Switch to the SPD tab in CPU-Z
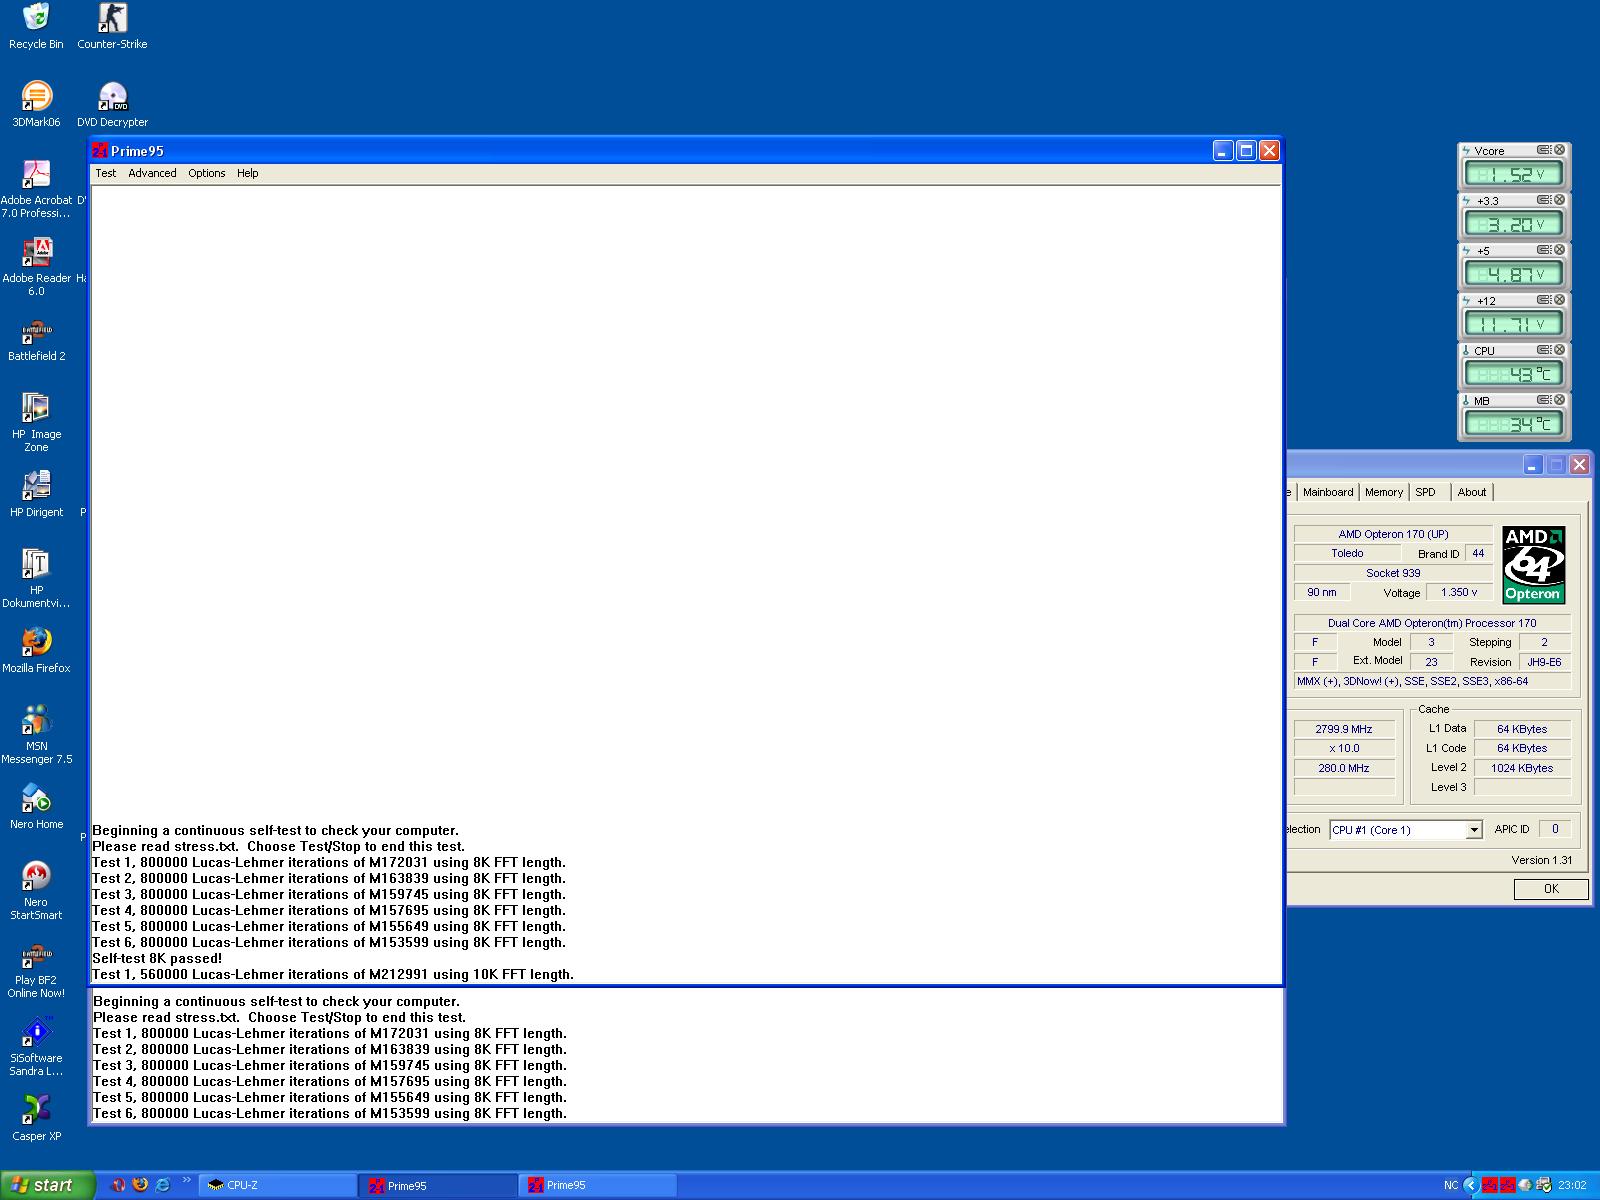Viewport: 1600px width, 1200px height. point(1425,492)
